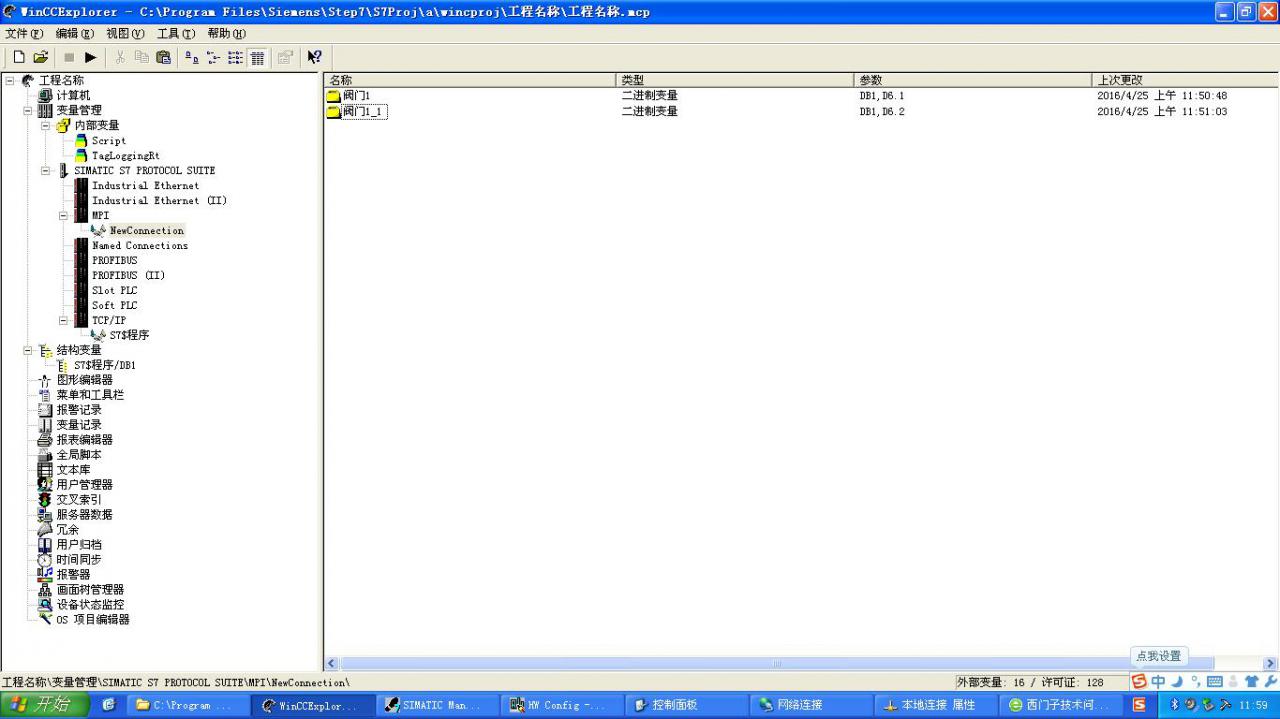Select 用户归档 in the tree
The width and height of the screenshot is (1280, 719).
point(78,545)
